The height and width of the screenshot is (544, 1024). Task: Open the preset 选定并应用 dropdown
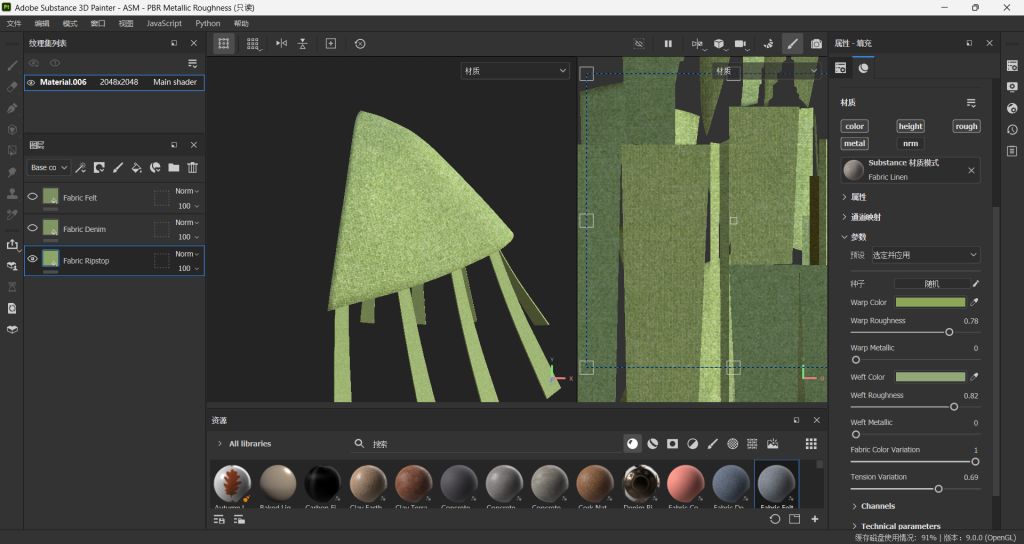click(925, 255)
